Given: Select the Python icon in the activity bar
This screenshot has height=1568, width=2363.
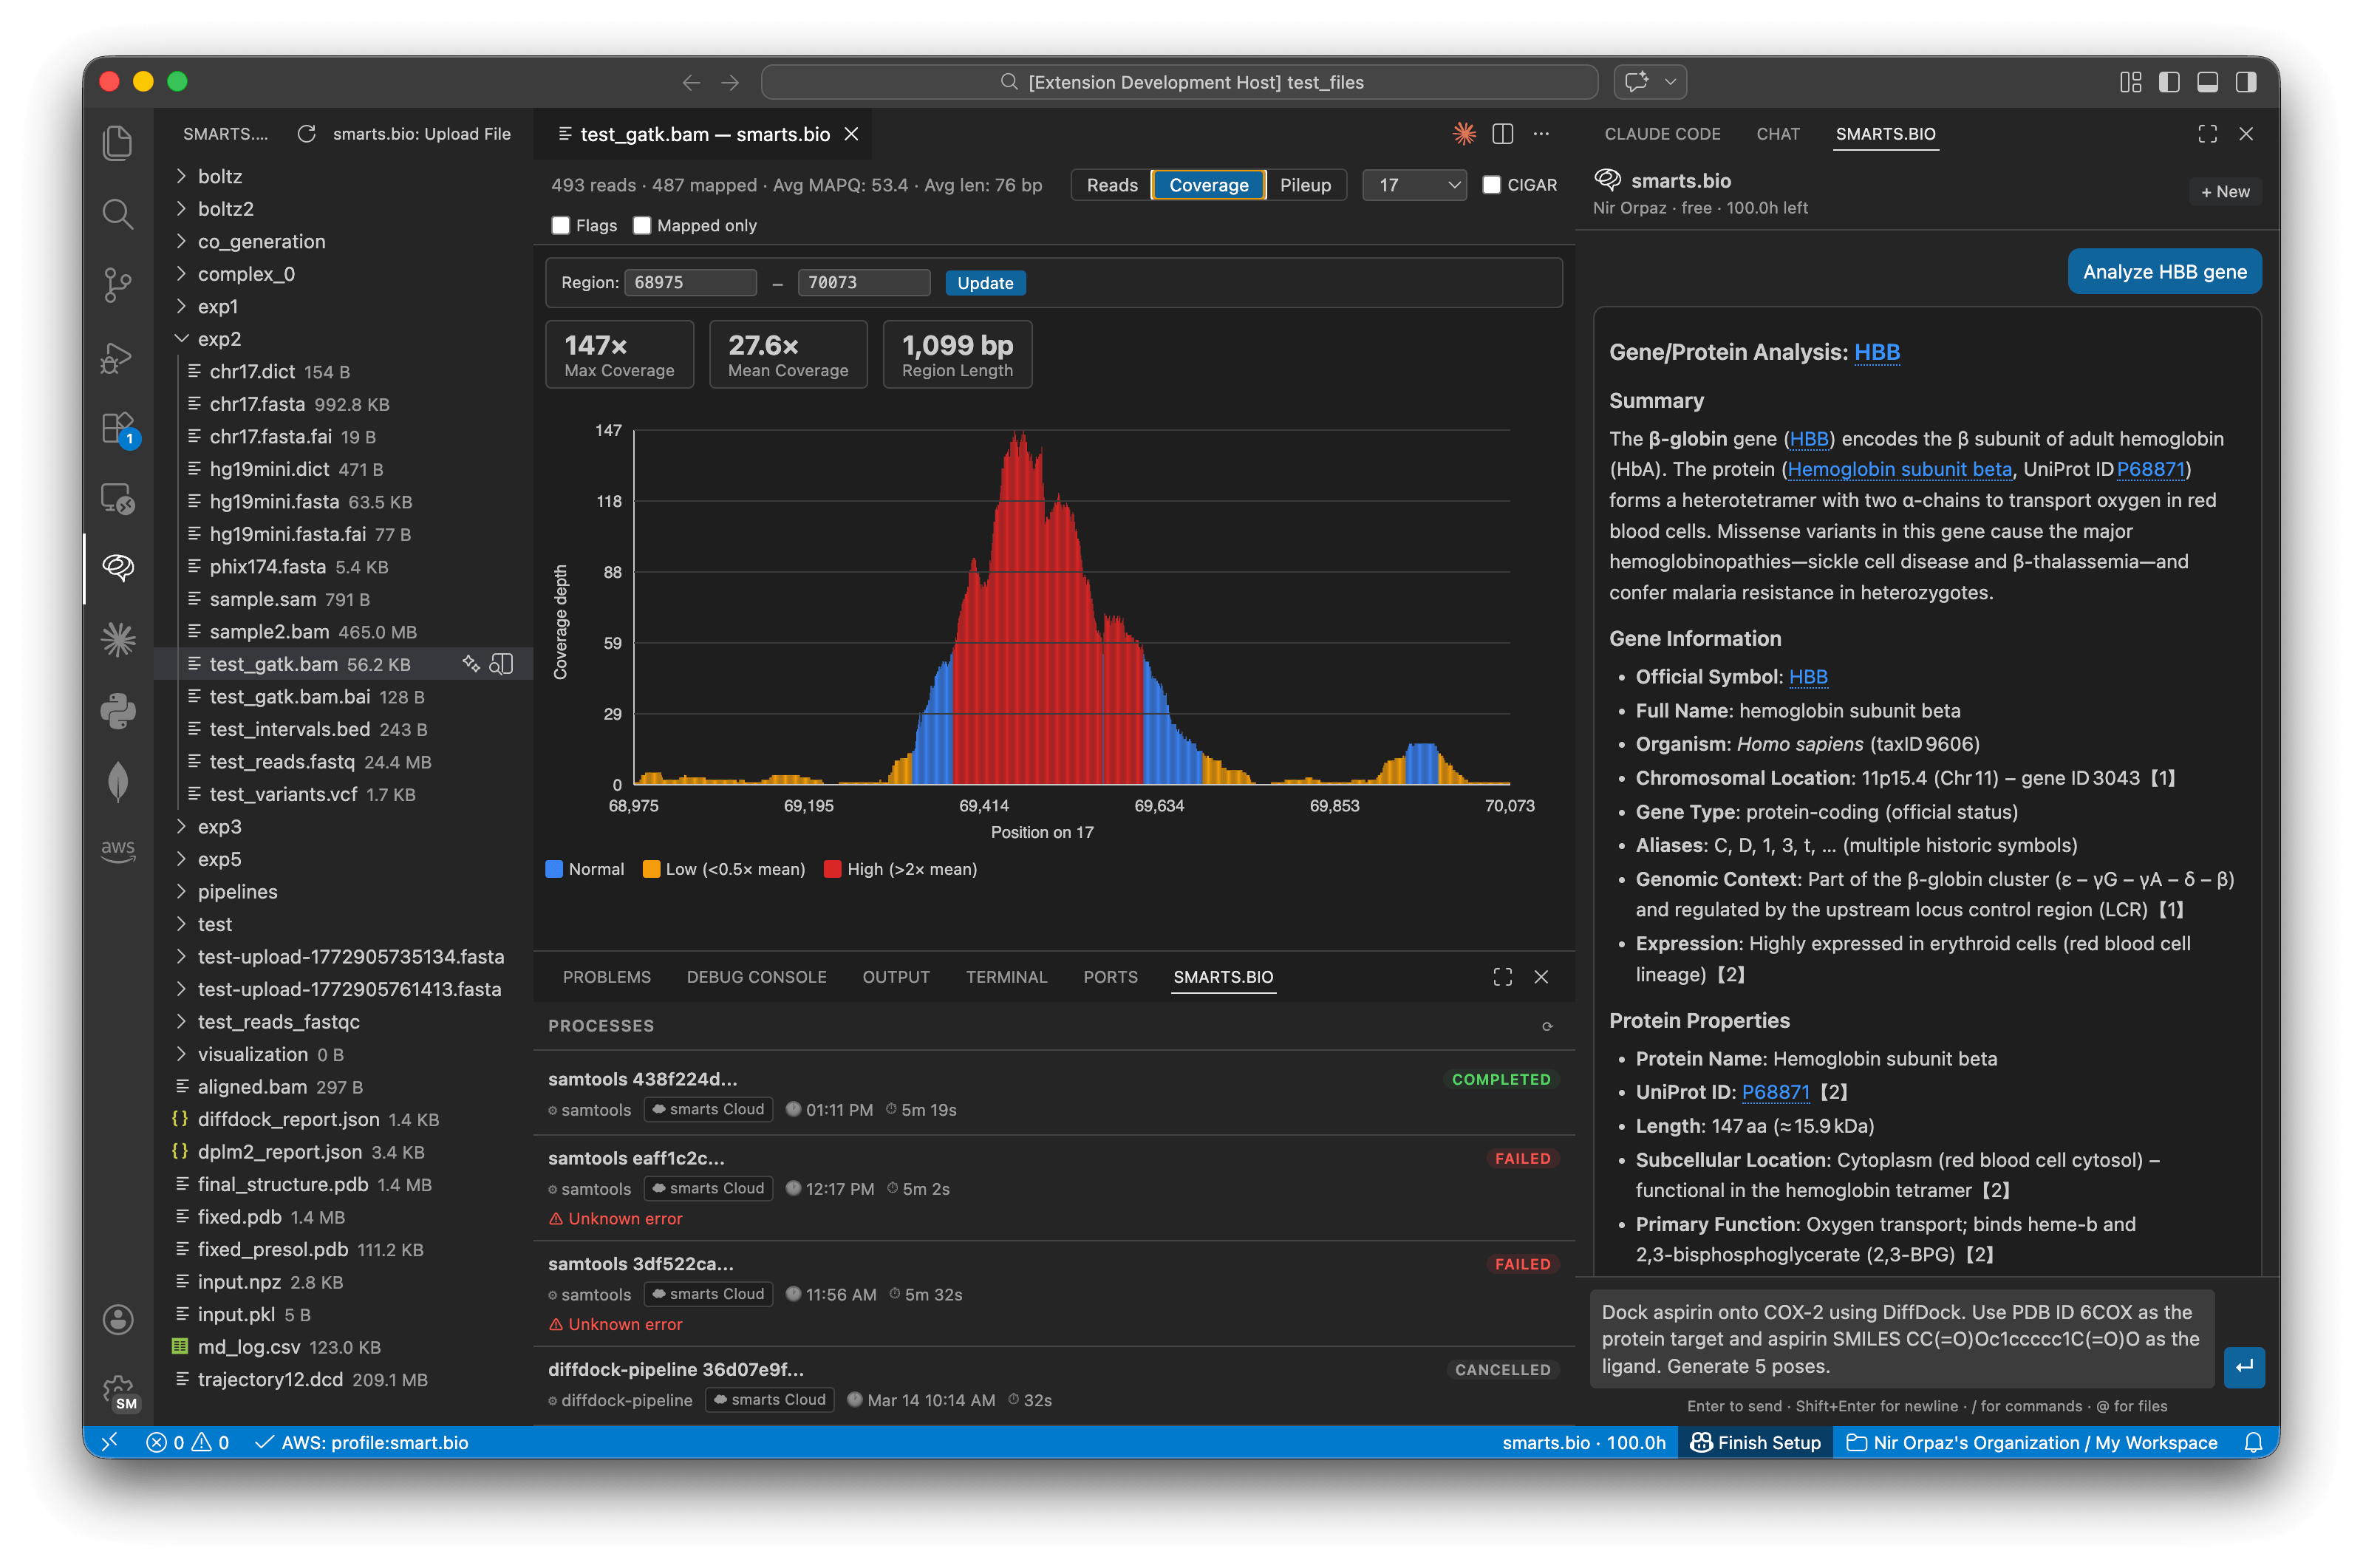Looking at the screenshot, I should coord(118,710).
